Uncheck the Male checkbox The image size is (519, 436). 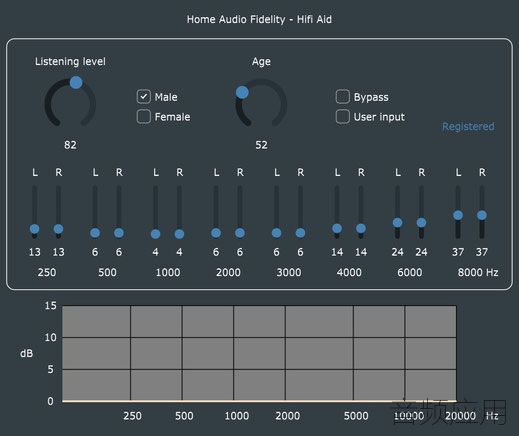[144, 97]
